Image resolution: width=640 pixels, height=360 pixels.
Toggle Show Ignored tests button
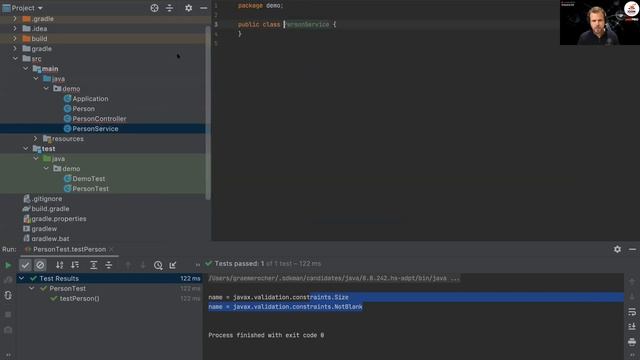pos(40,265)
